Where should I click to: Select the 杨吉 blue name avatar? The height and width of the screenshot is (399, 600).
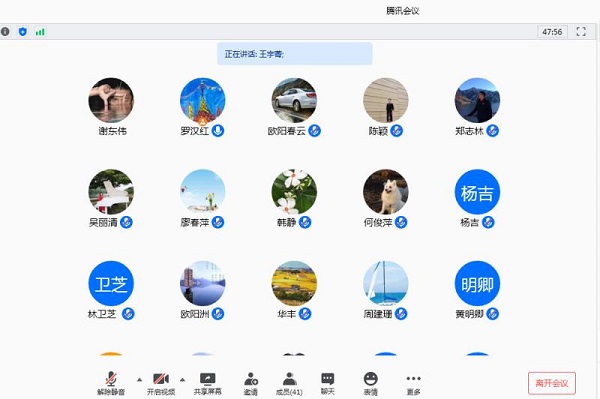pos(477,192)
